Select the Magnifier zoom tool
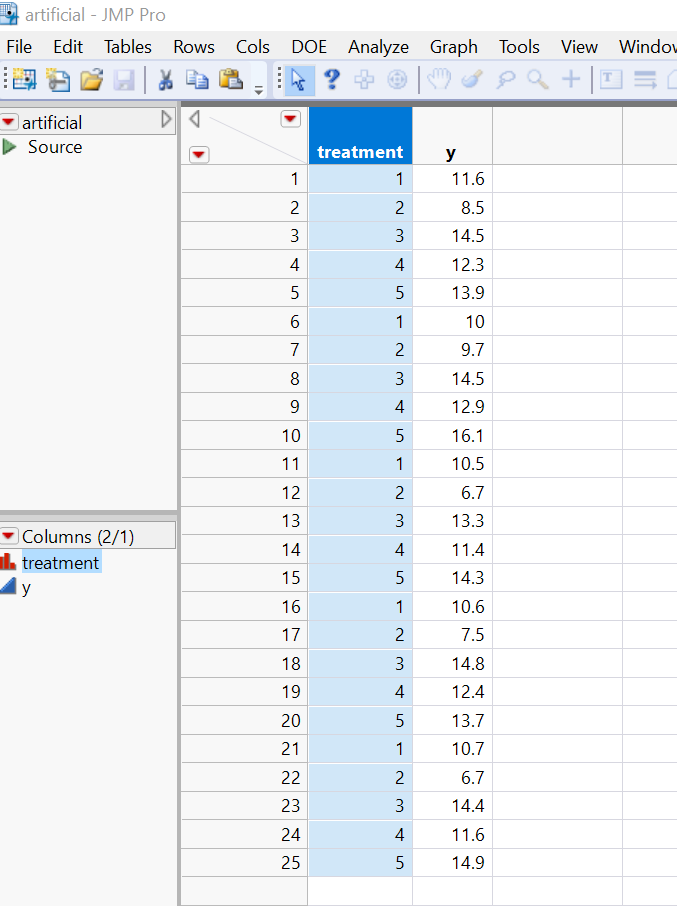677x906 pixels. [x=538, y=79]
